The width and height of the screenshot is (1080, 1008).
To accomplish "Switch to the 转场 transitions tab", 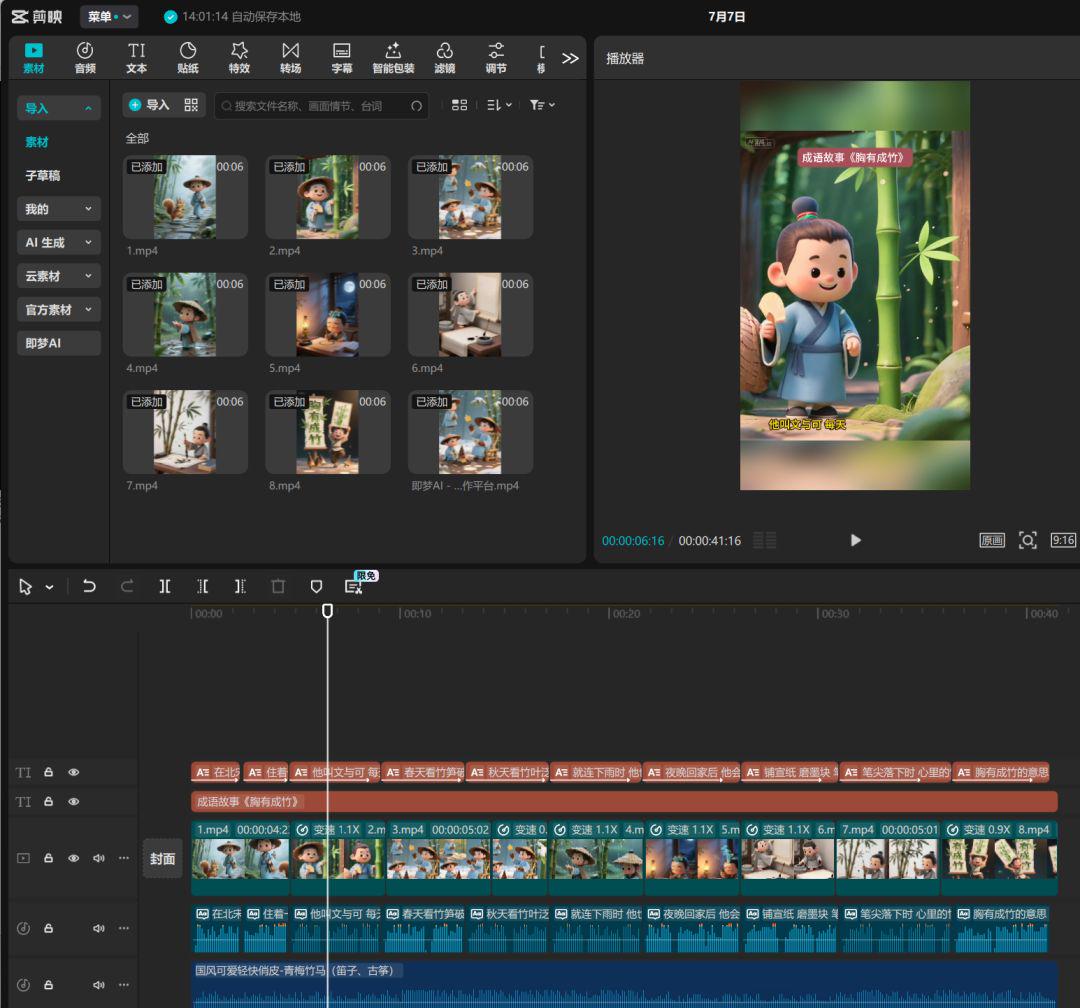I will (x=290, y=57).
